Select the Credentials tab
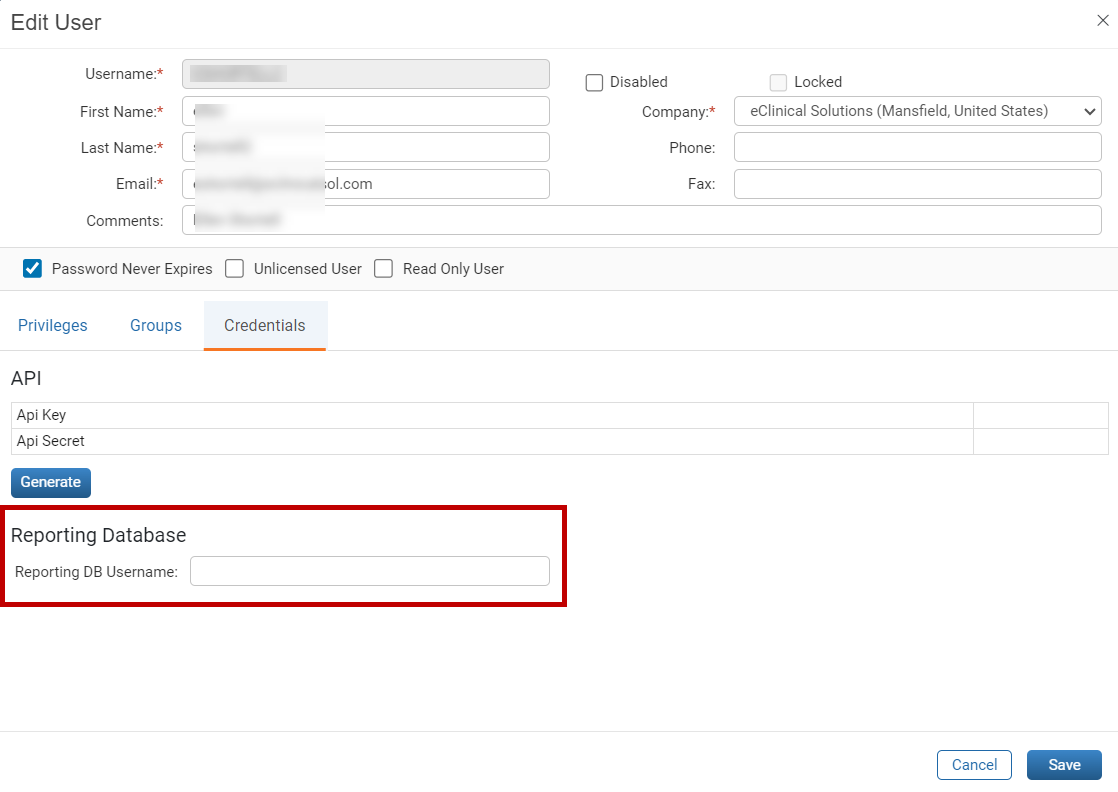Image resolution: width=1118 pixels, height=792 pixels. coord(265,326)
